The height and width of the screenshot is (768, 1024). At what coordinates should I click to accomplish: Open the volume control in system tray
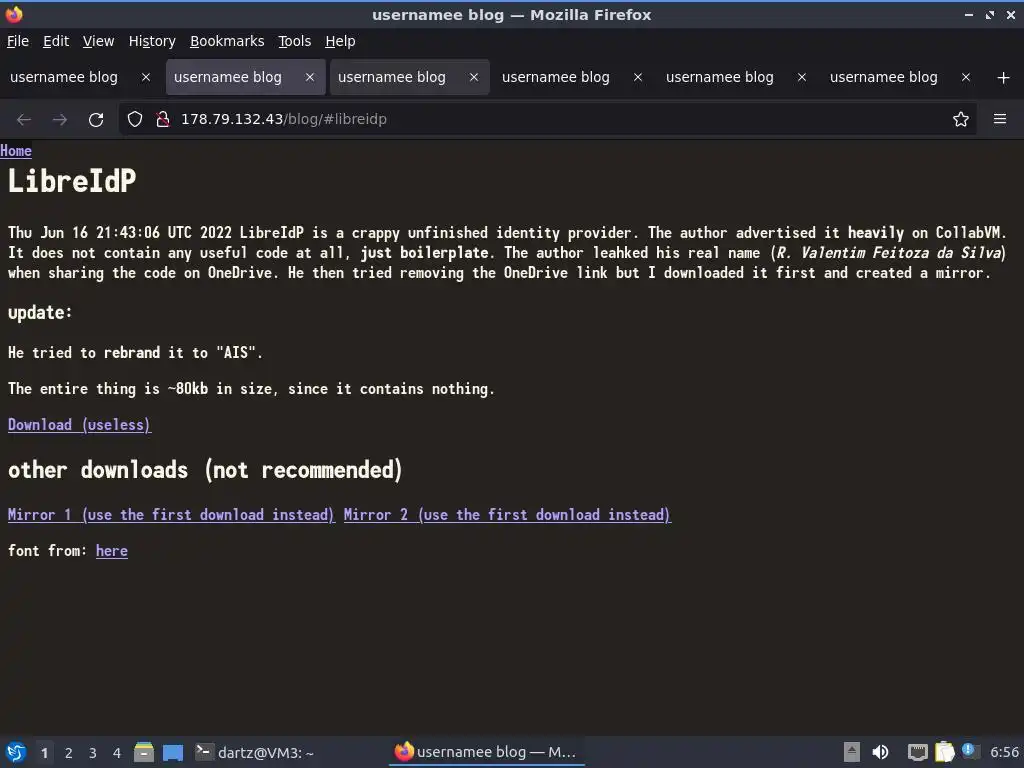coord(880,752)
